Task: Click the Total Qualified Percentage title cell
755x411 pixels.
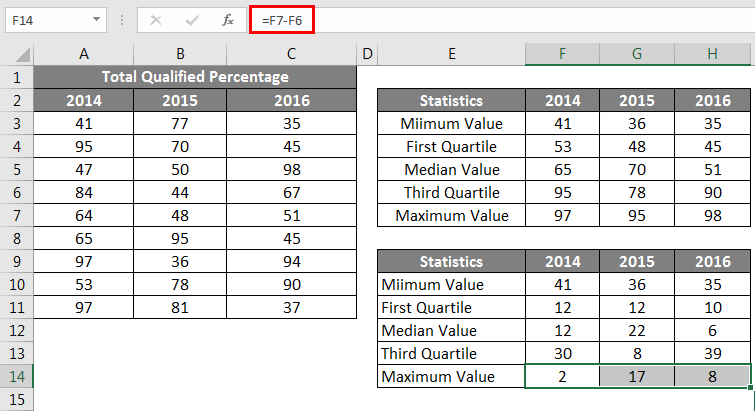Action: [195, 77]
